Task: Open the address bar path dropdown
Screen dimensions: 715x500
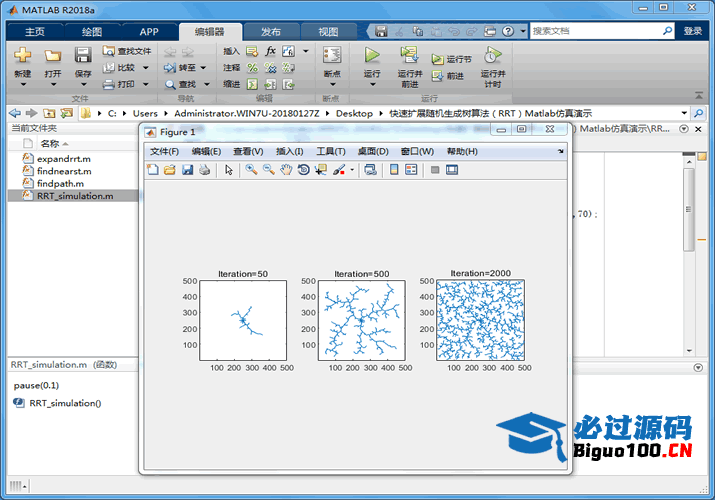Action: (684, 113)
